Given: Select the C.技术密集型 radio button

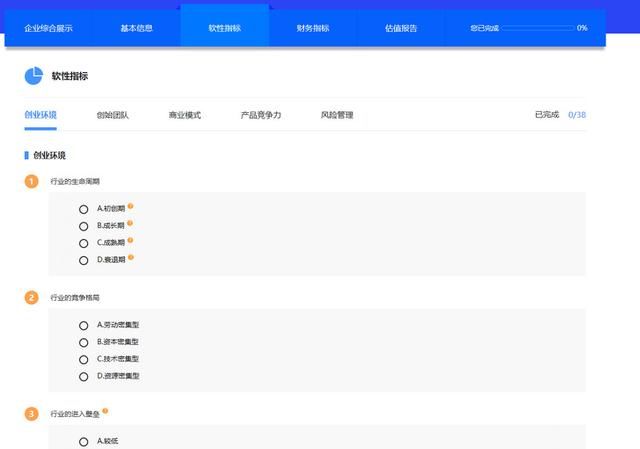Looking at the screenshot, I should coord(84,359).
